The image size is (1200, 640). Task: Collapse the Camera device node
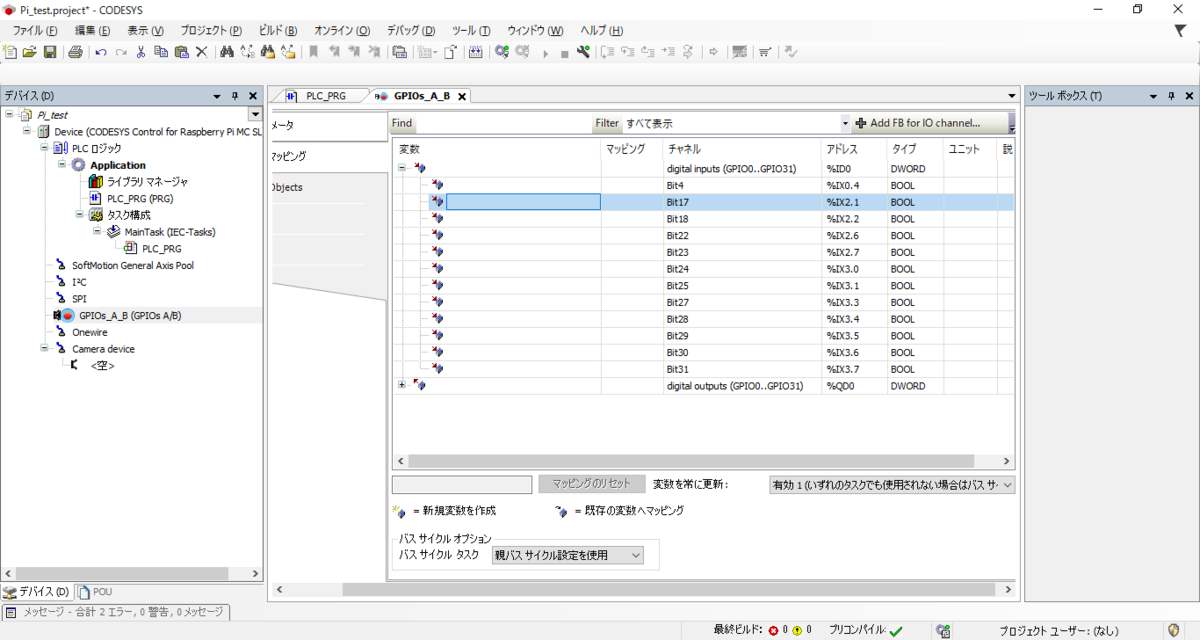click(x=44, y=349)
